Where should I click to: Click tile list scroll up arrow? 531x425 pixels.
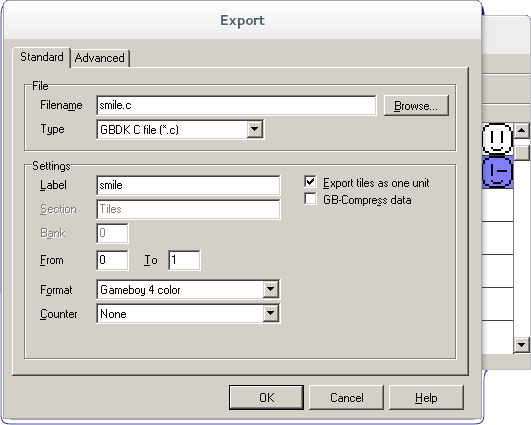point(522,131)
